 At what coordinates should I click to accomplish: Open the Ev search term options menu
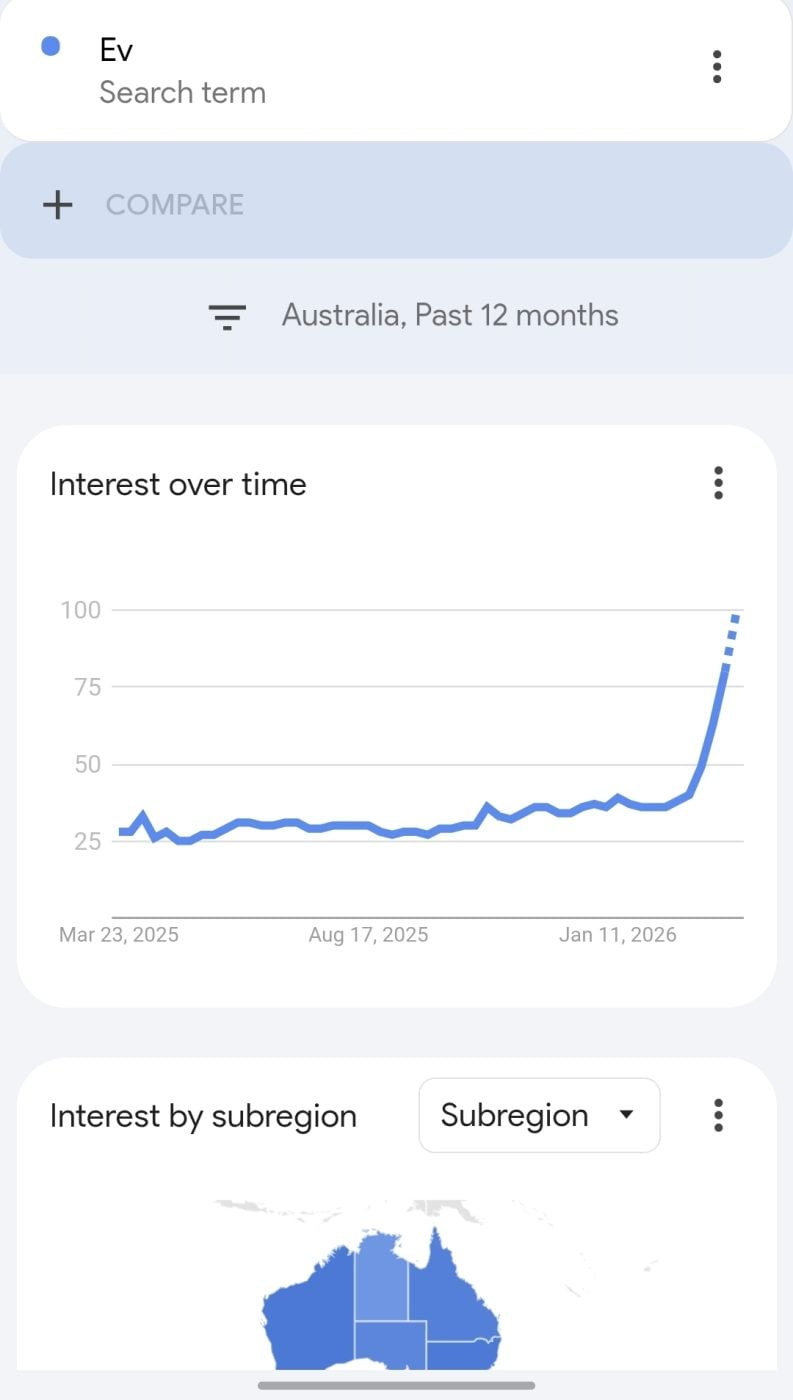pyautogui.click(x=717, y=67)
